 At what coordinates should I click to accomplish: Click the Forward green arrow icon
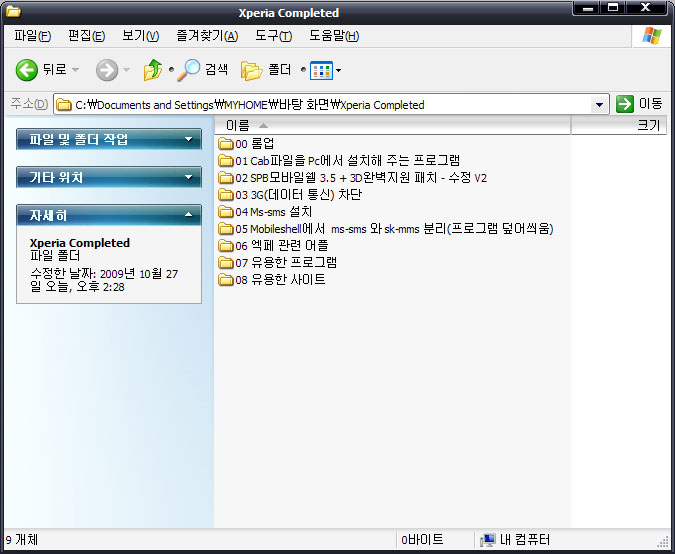click(107, 70)
